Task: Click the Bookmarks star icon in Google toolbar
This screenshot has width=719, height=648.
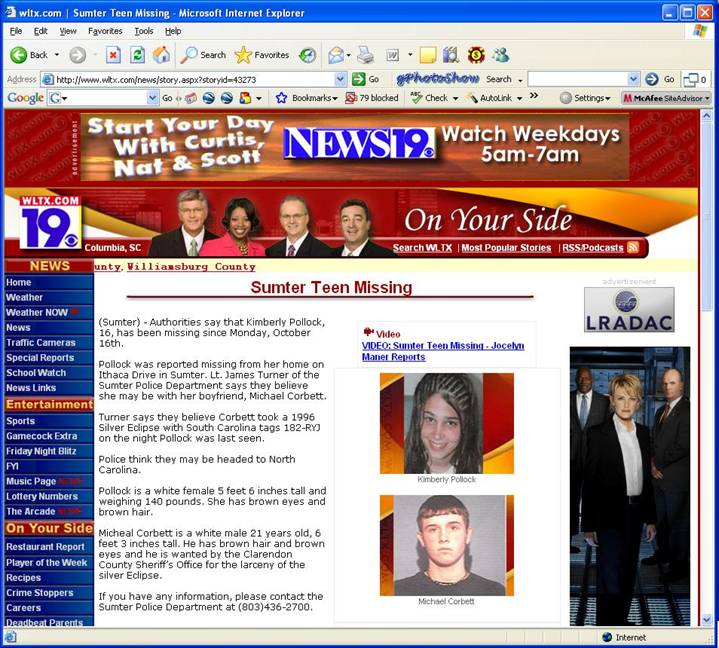Action: 281,98
